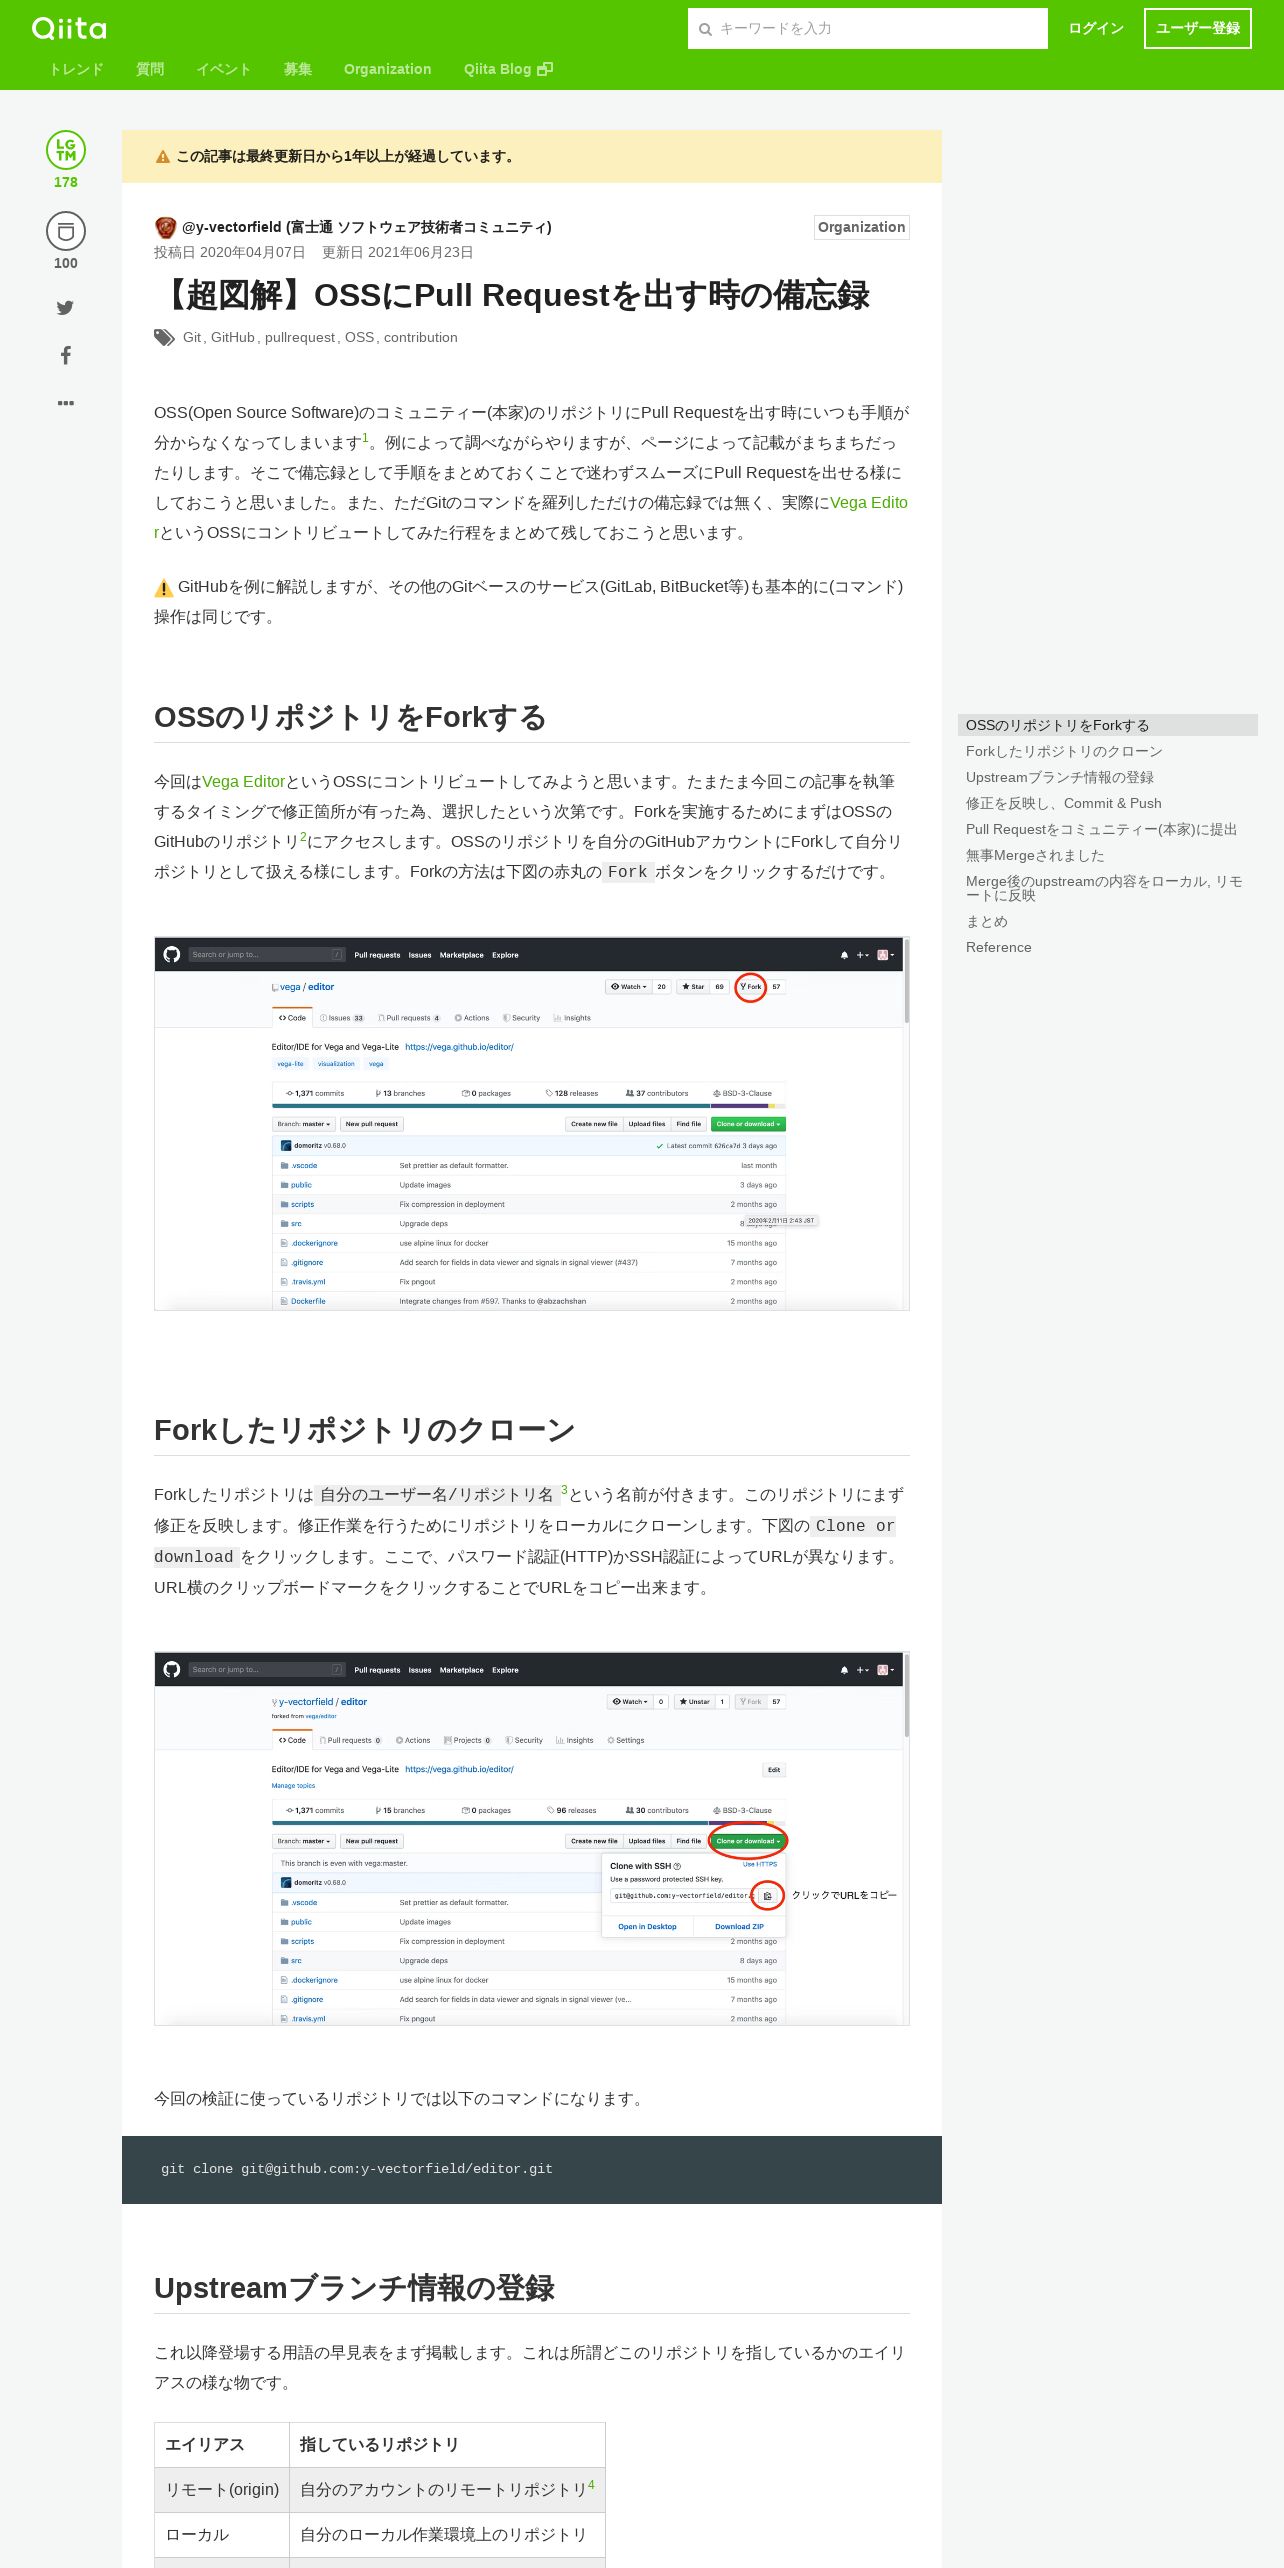Open Vega Editor link in Fork section
This screenshot has width=1284, height=2568.
pyautogui.click(x=244, y=782)
